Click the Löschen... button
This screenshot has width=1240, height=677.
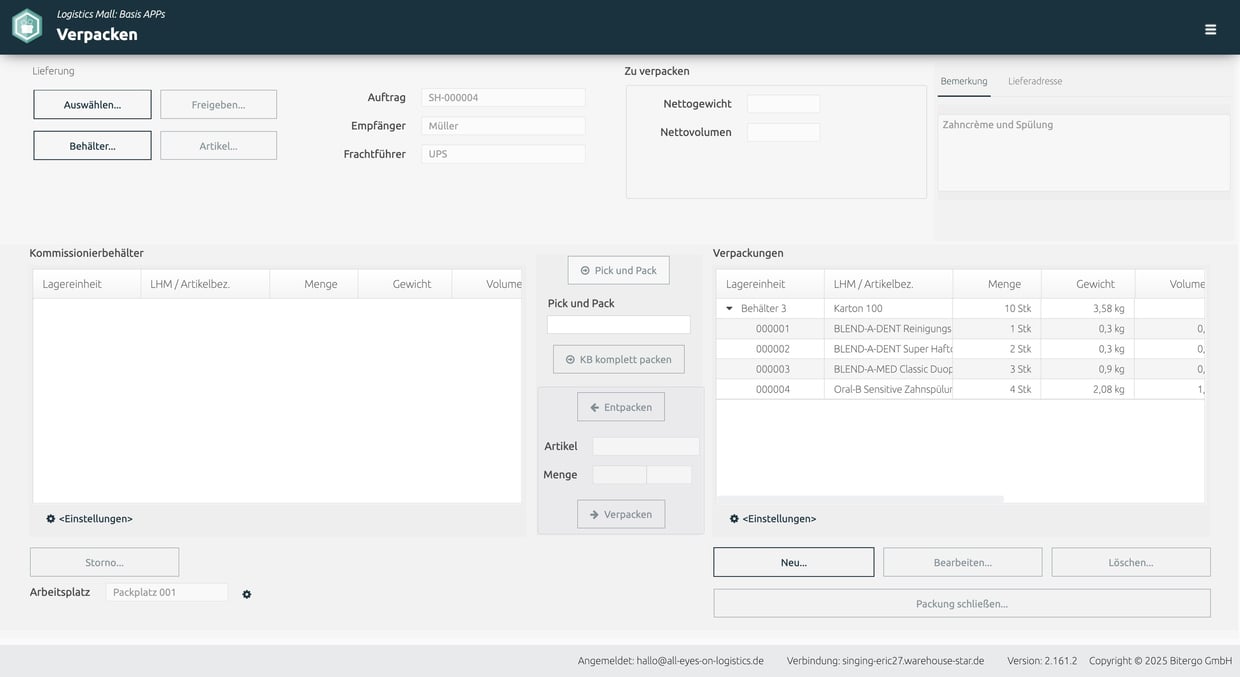click(1131, 562)
